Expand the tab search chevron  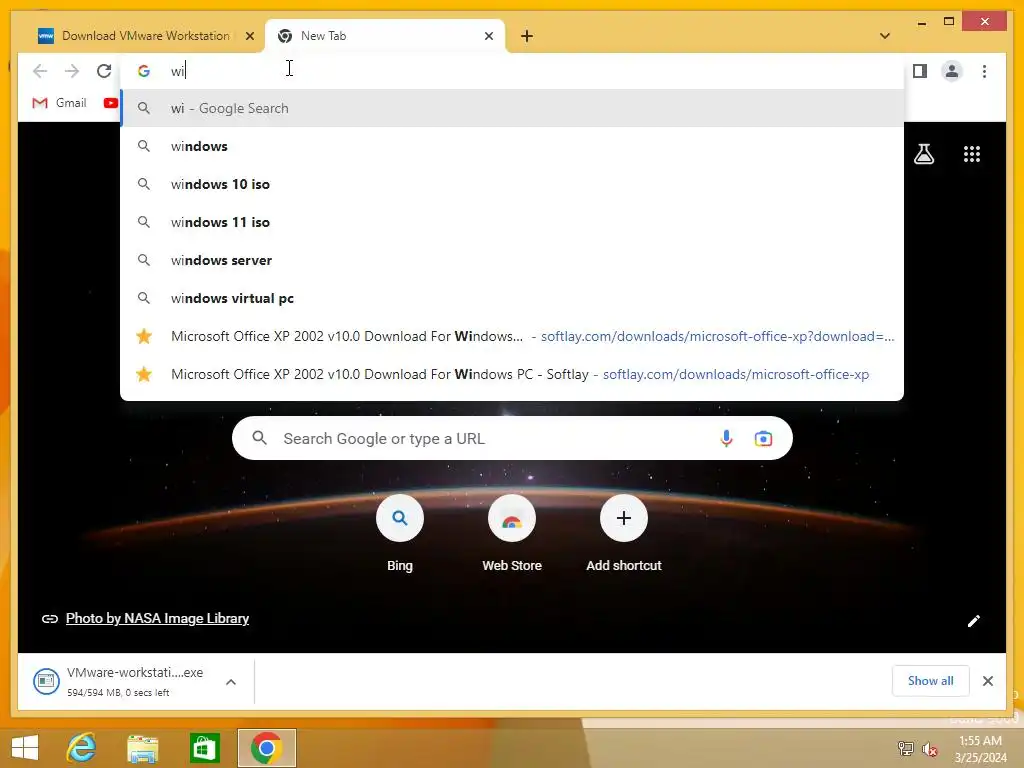884,36
